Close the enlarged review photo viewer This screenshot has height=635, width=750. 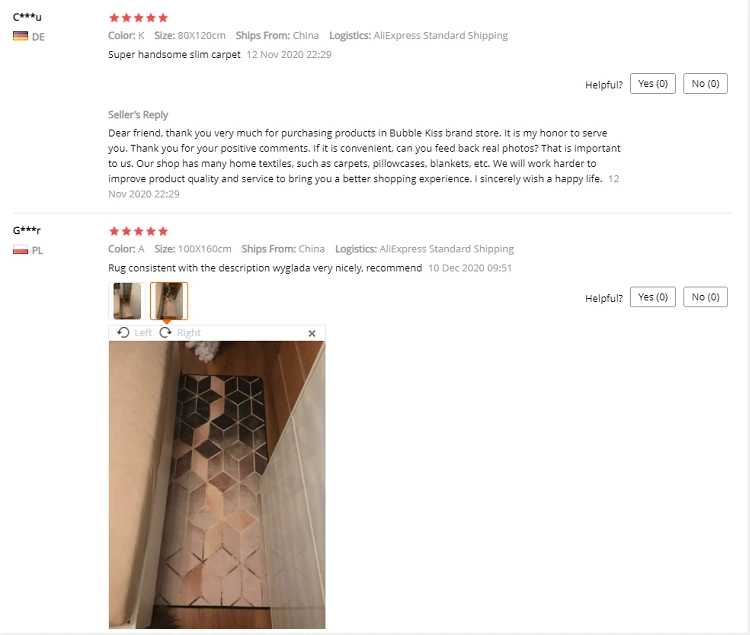pos(312,333)
